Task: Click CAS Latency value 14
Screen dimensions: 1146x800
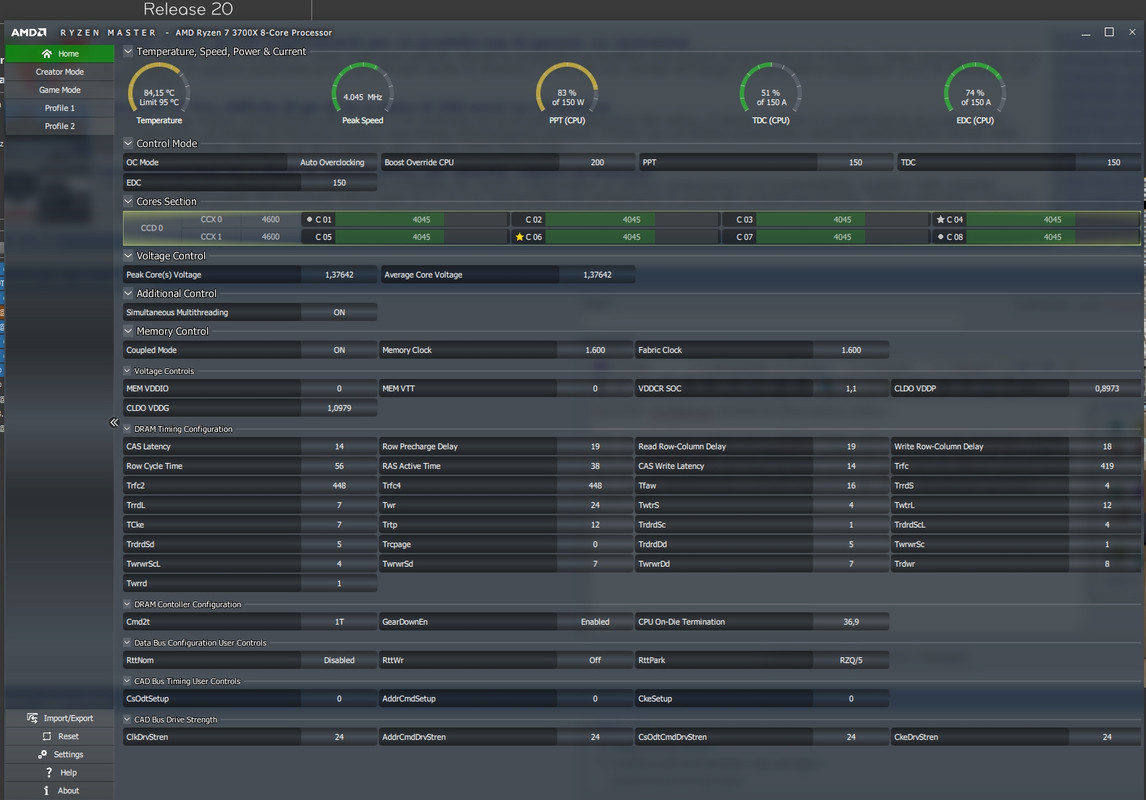Action: [x=339, y=446]
